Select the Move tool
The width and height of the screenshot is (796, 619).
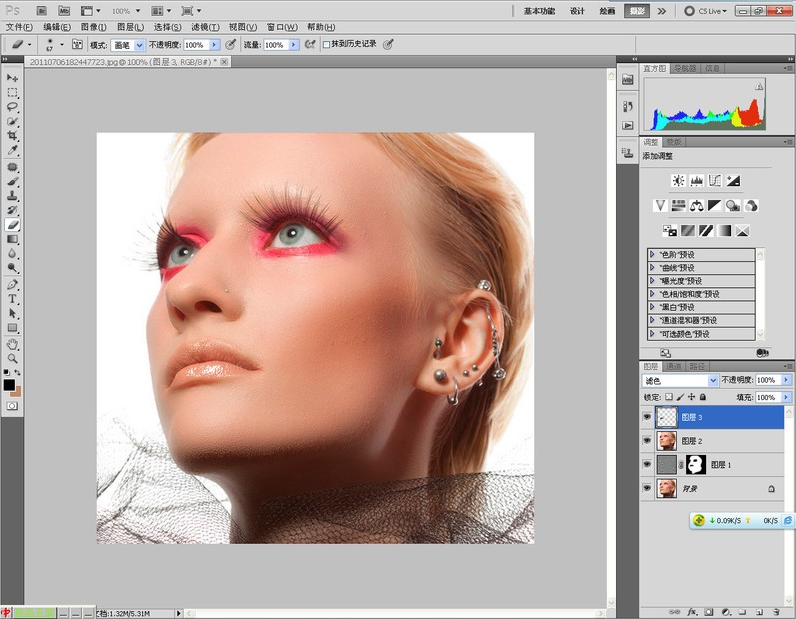(13, 78)
